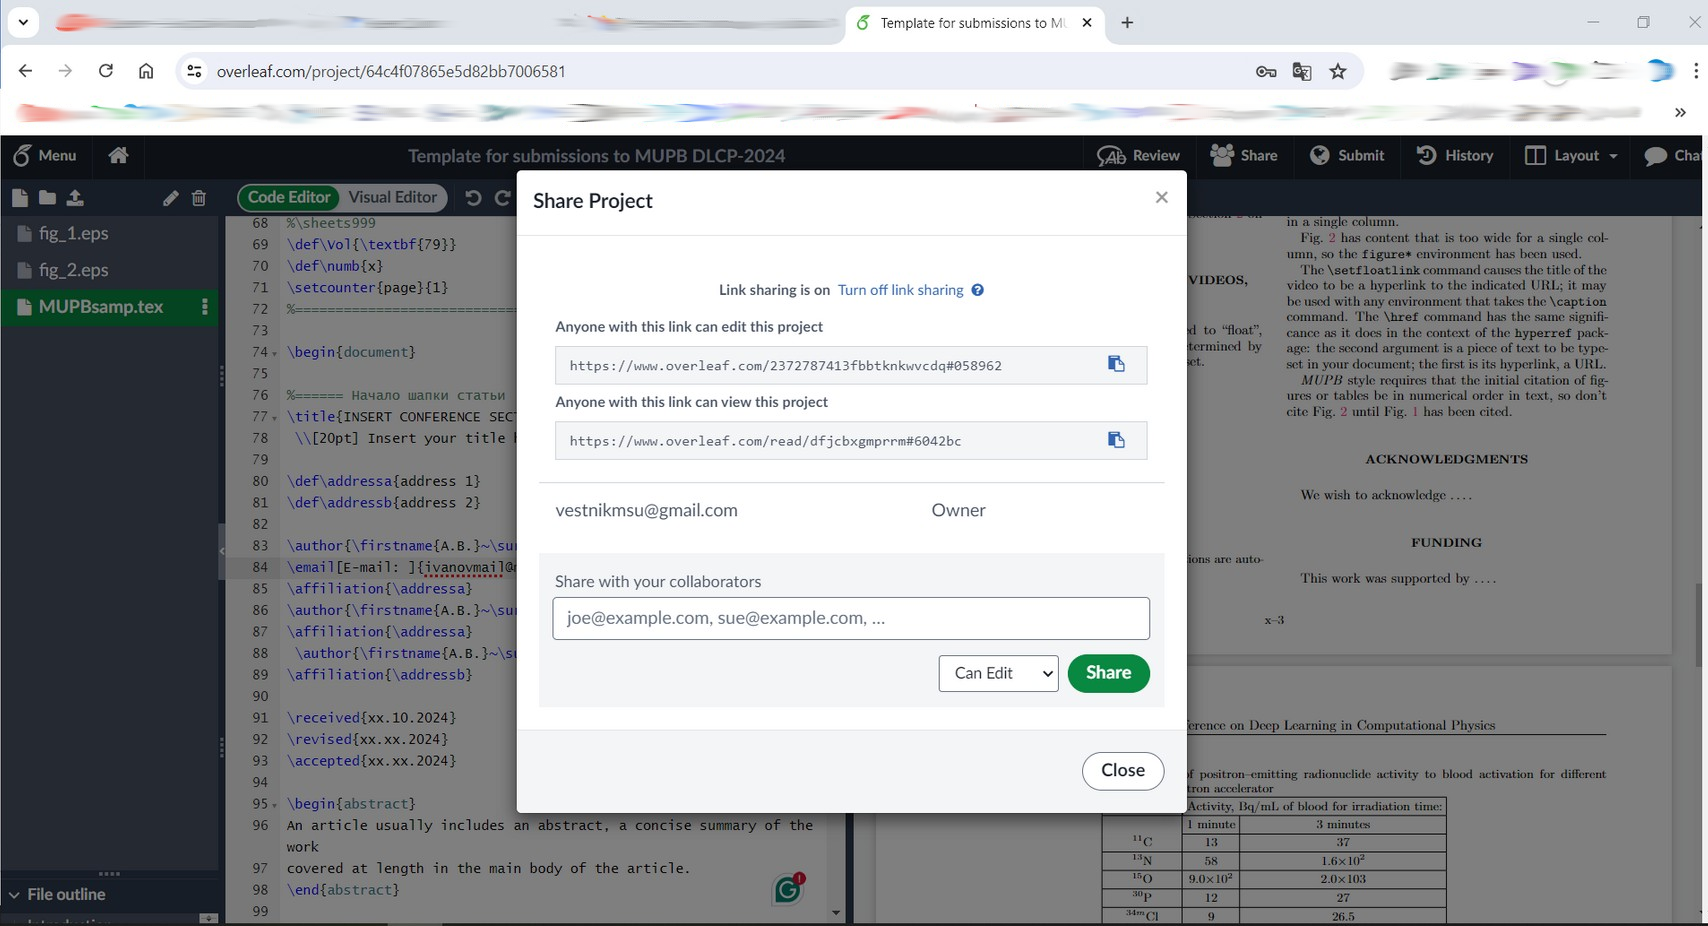Click the rename pencil icon
The image size is (1708, 926).
pyautogui.click(x=171, y=198)
